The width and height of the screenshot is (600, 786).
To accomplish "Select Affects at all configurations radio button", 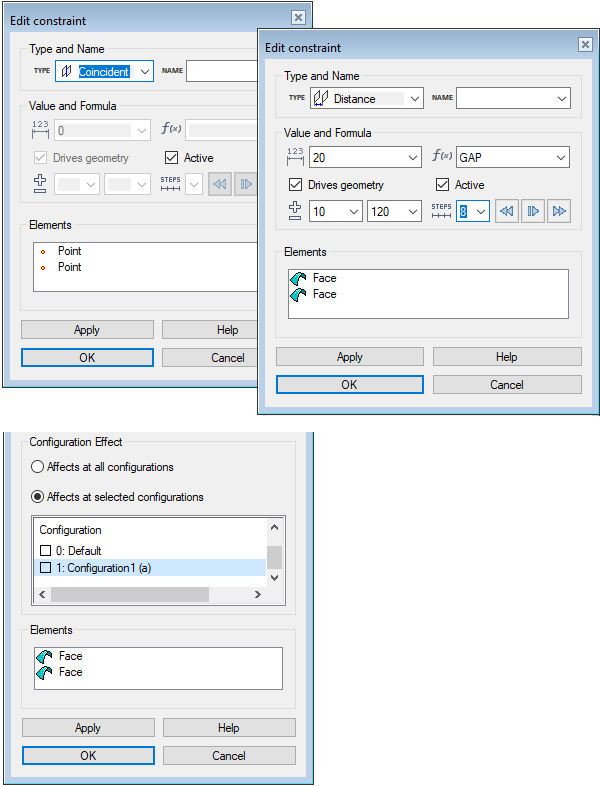I will coord(38,467).
